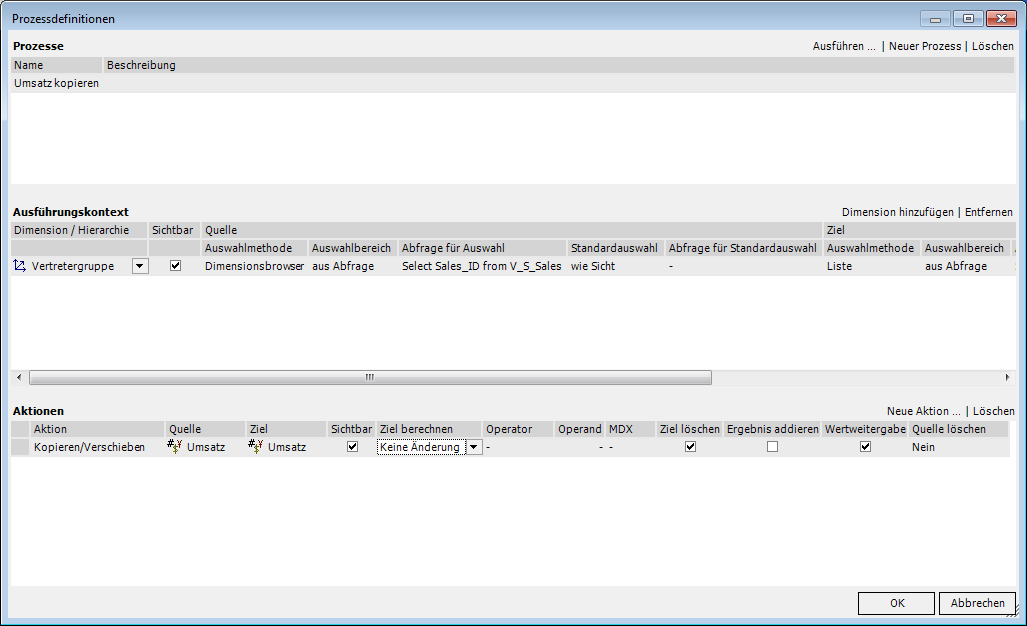Viewport: 1027px width, 626px height.
Task: Click Dimension hinzufügen link
Action: click(x=898, y=212)
